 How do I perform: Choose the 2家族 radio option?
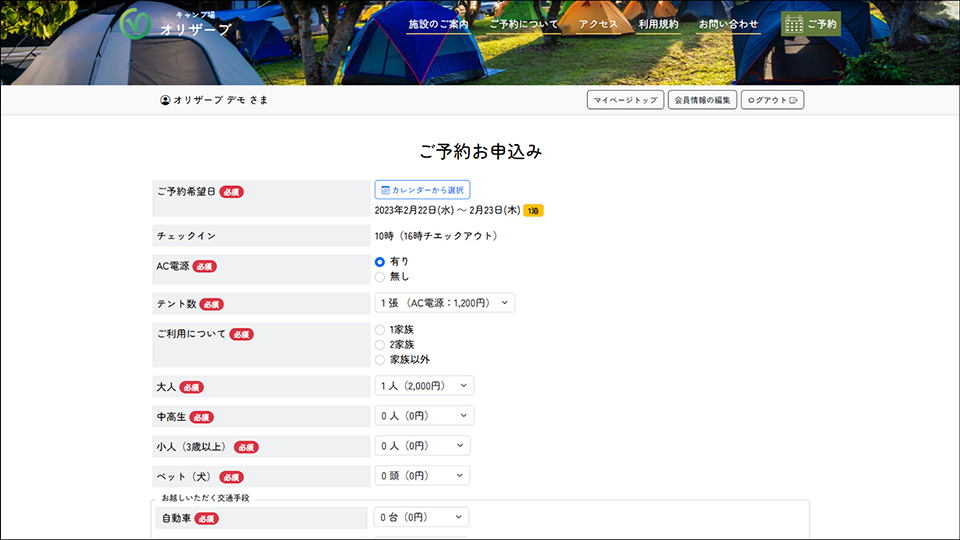point(380,344)
